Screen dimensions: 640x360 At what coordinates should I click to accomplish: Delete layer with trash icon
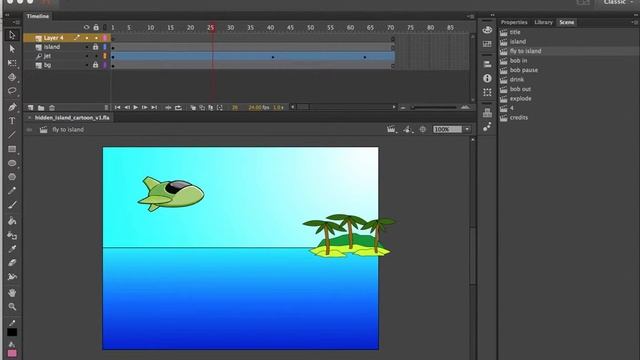(52, 108)
